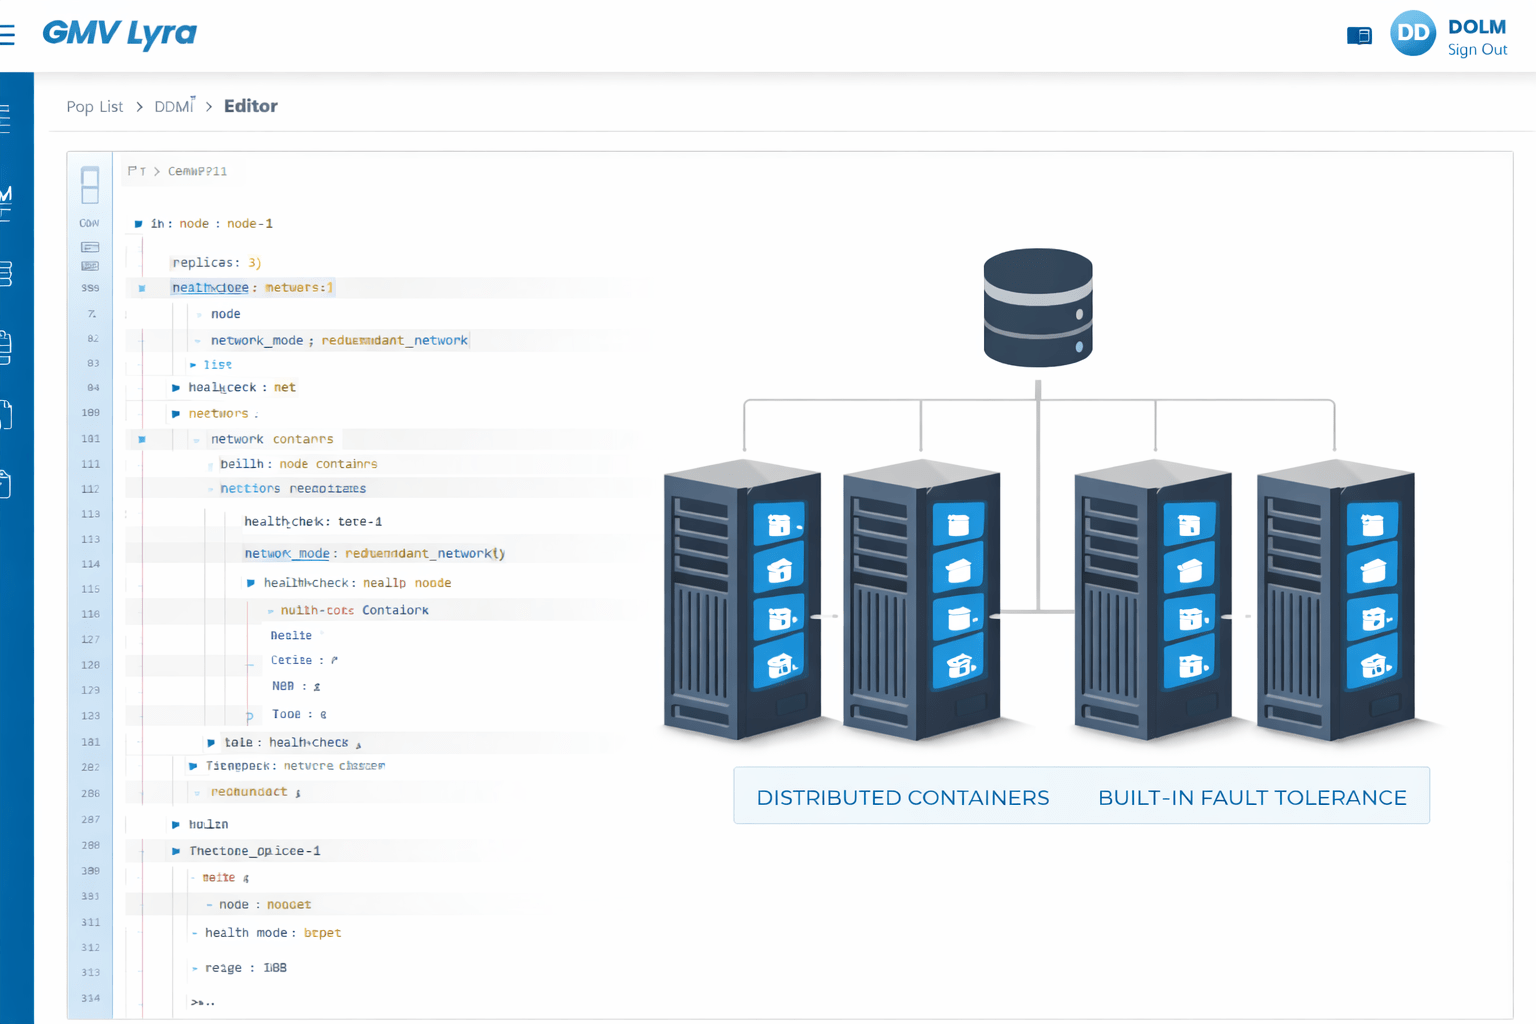Click the split-panel icon atop editor gutter
The height and width of the screenshot is (1024, 1536).
pos(90,185)
